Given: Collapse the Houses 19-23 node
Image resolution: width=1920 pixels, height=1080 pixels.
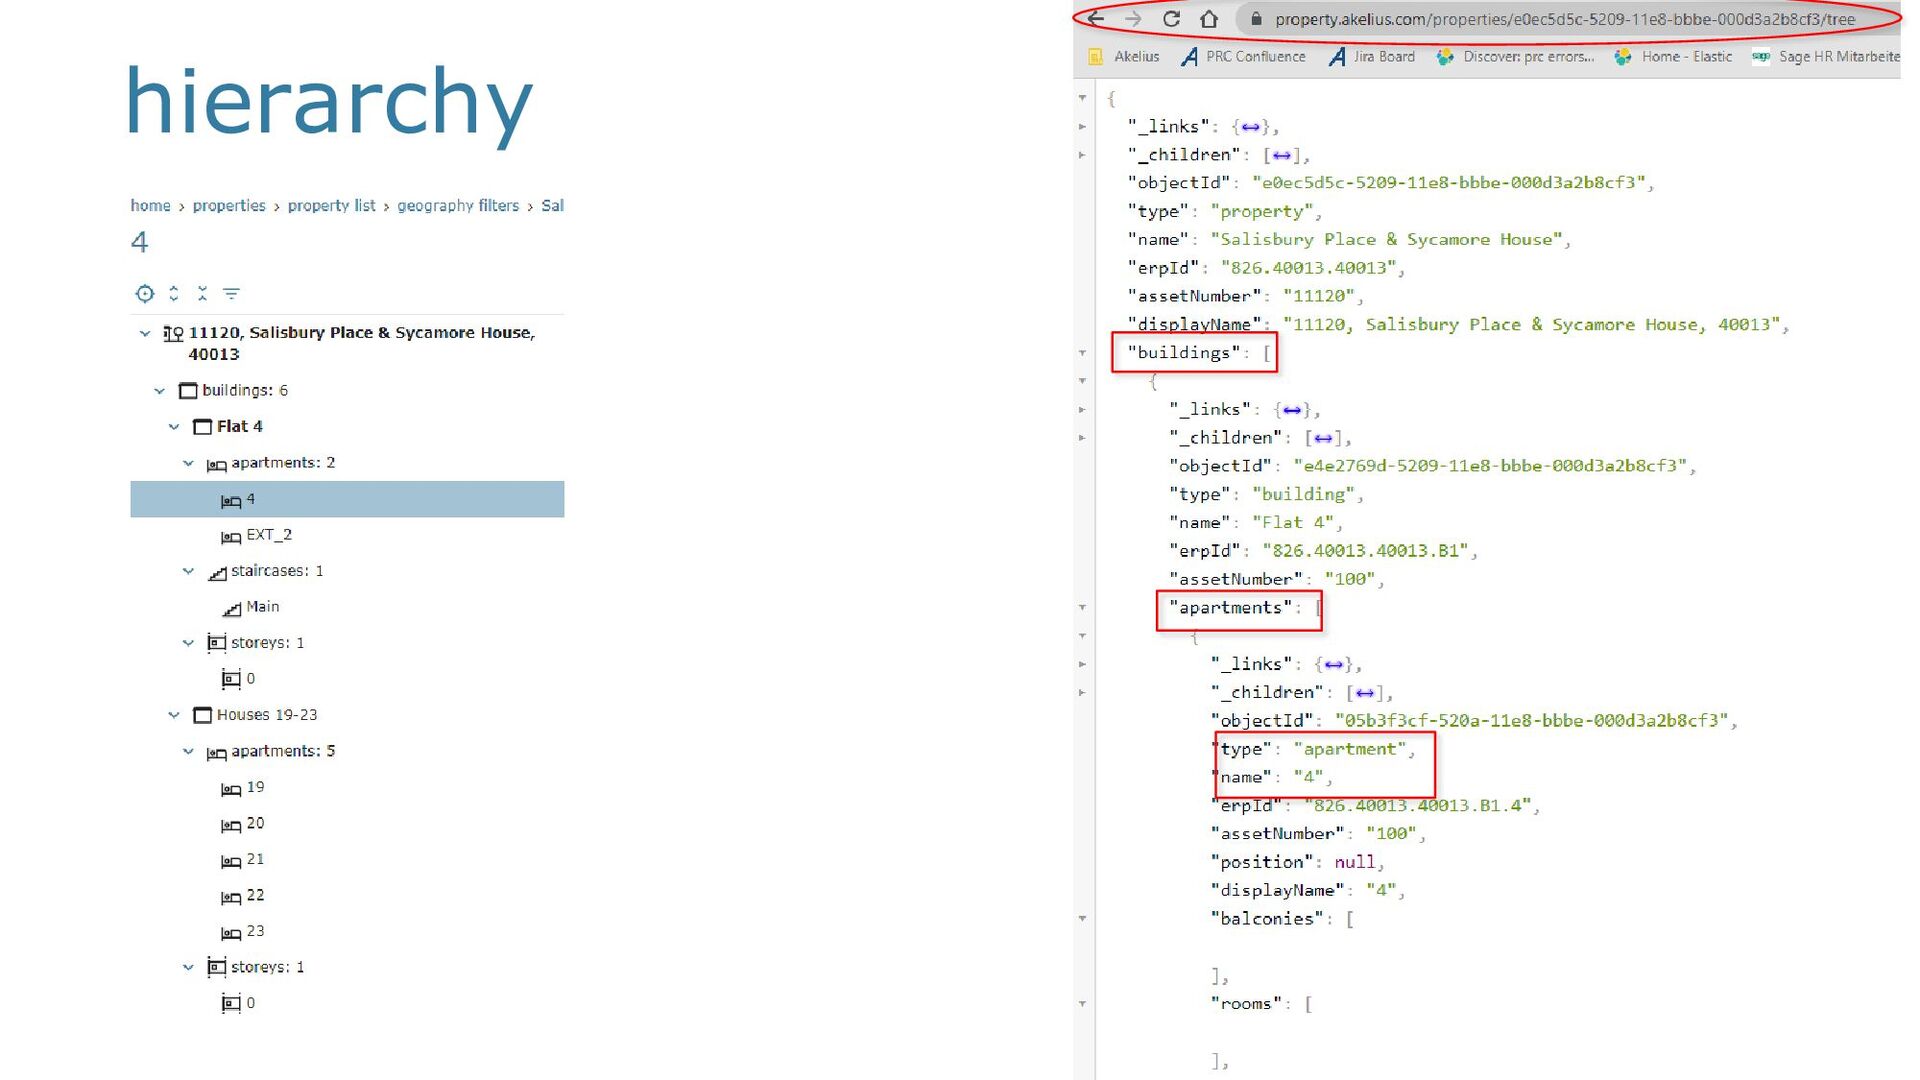Looking at the screenshot, I should click(174, 715).
